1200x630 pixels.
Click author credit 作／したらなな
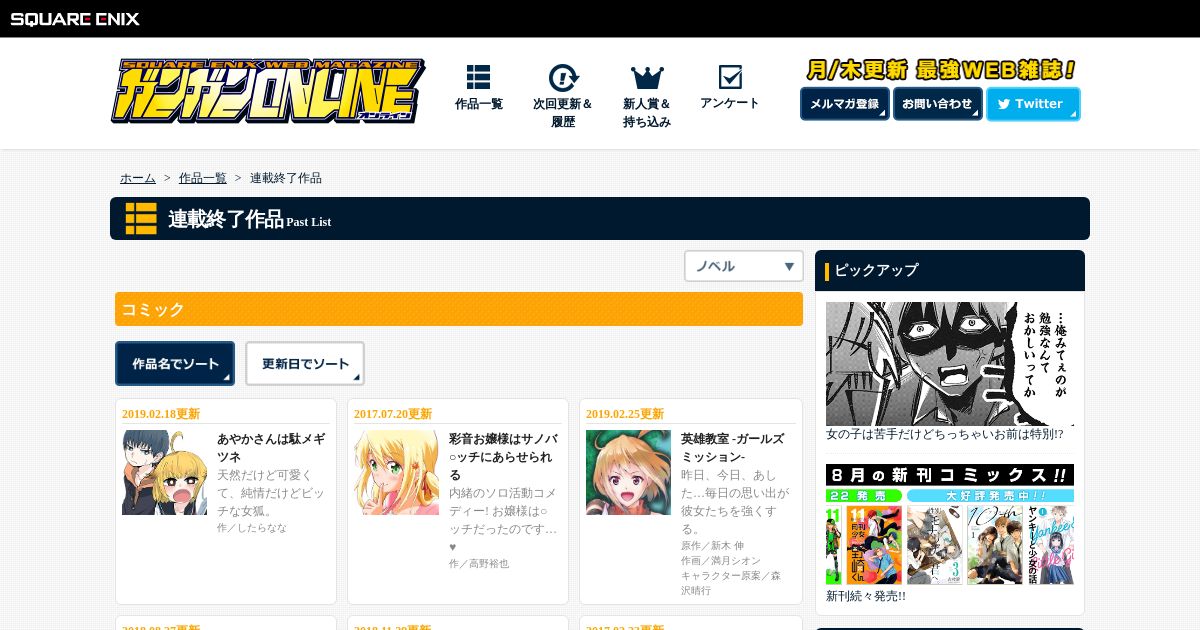click(252, 527)
